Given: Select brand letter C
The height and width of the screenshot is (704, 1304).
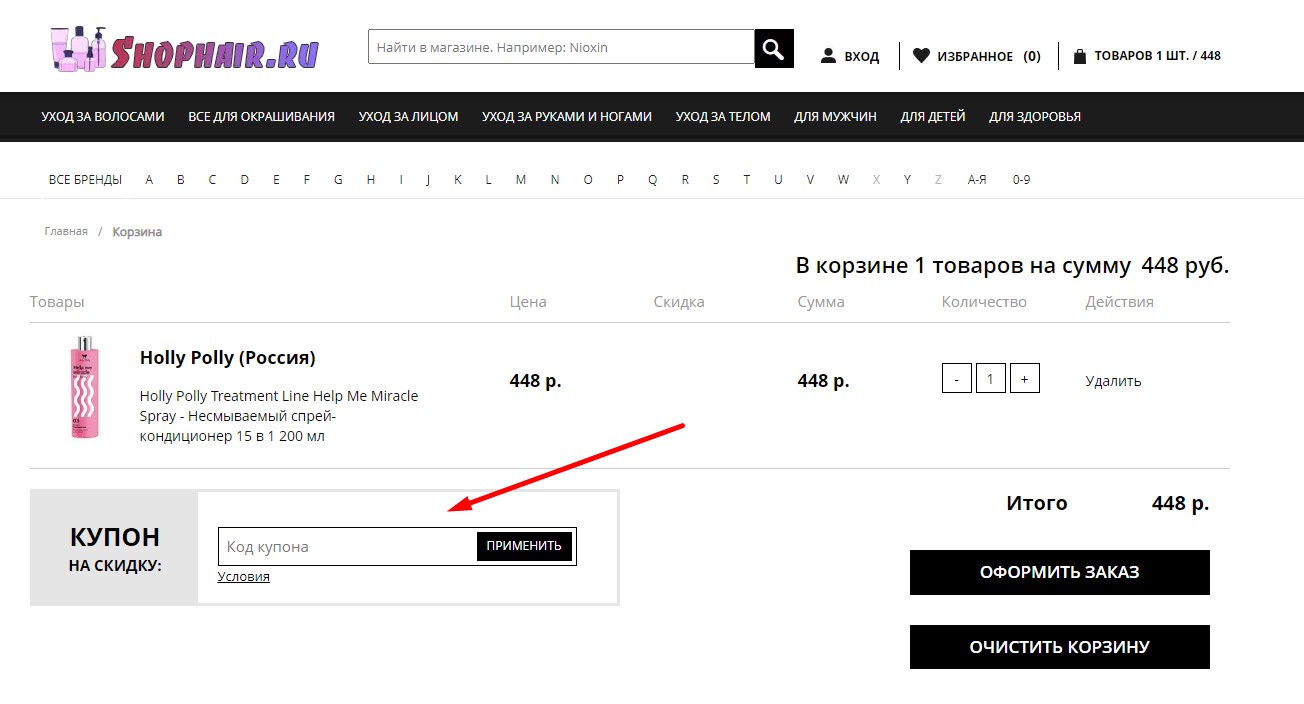Looking at the screenshot, I should [x=212, y=180].
